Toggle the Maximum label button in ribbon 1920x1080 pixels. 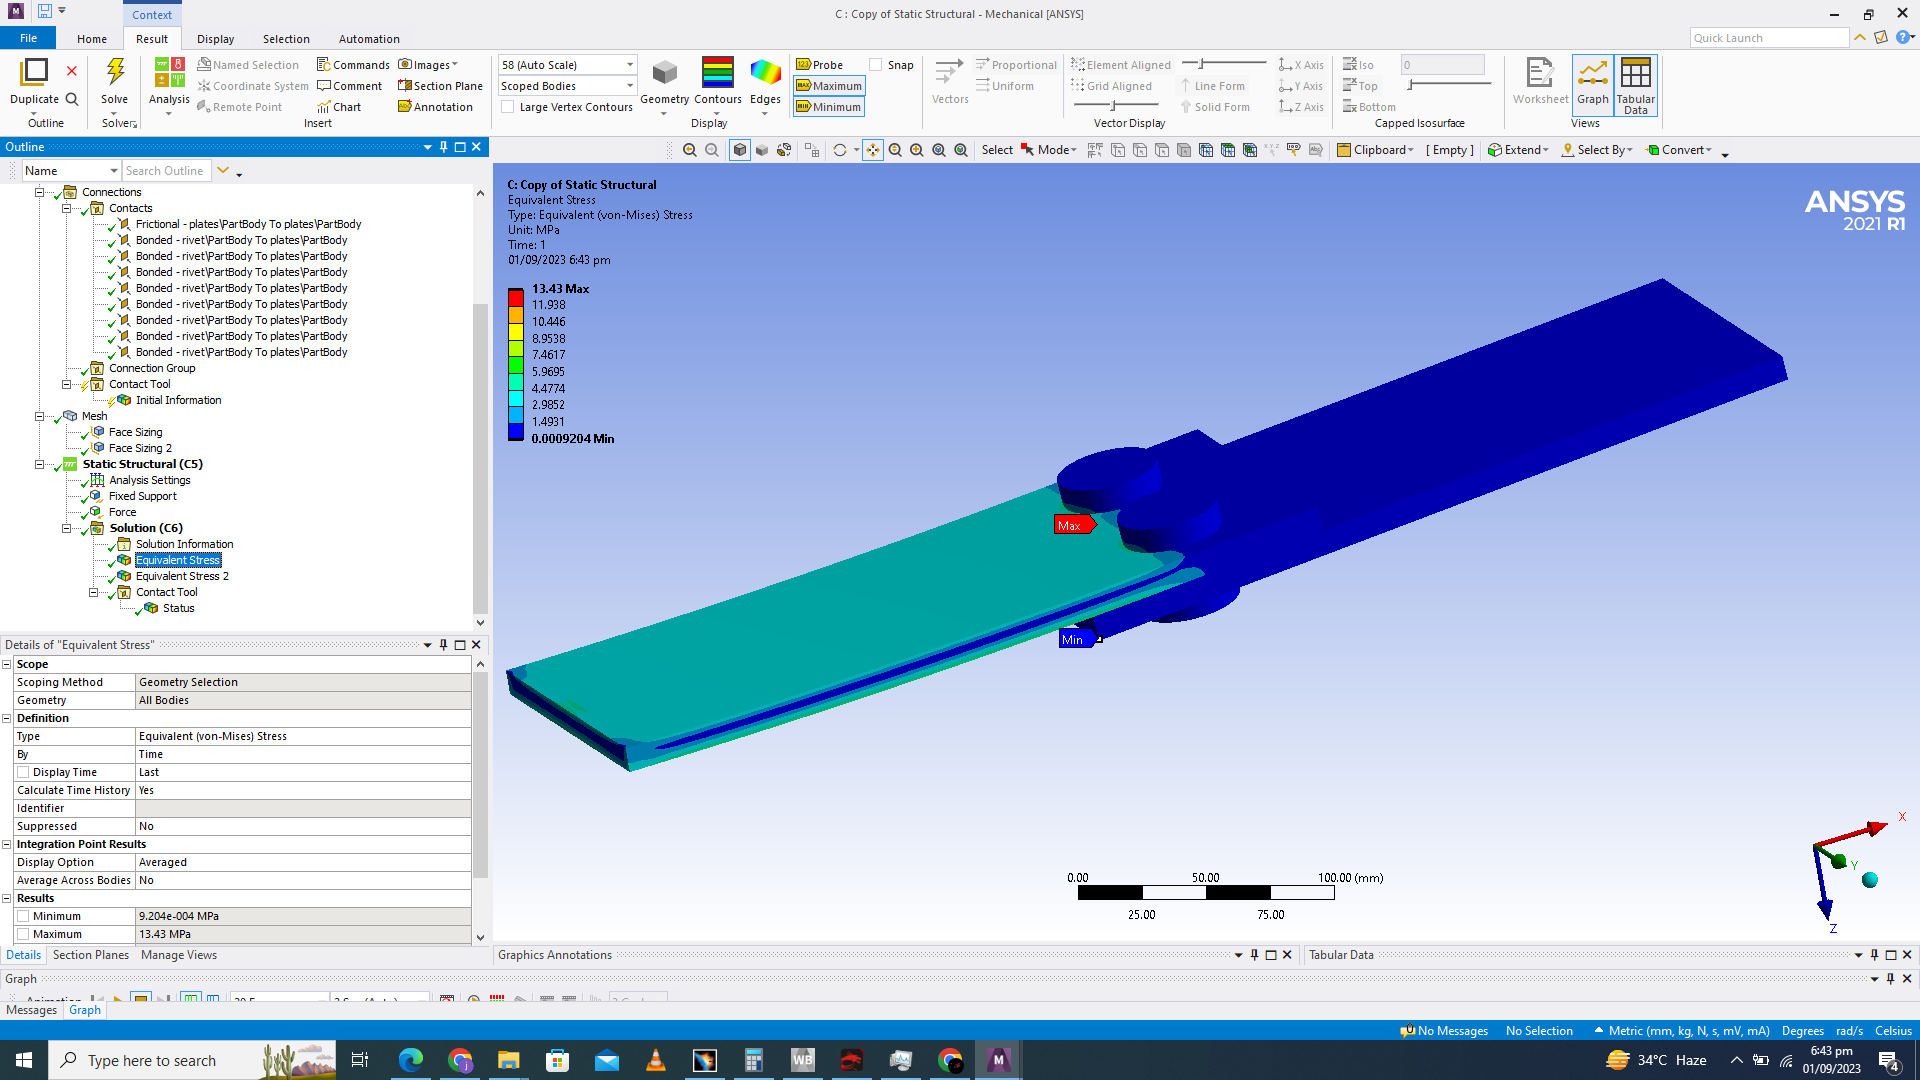(x=829, y=86)
